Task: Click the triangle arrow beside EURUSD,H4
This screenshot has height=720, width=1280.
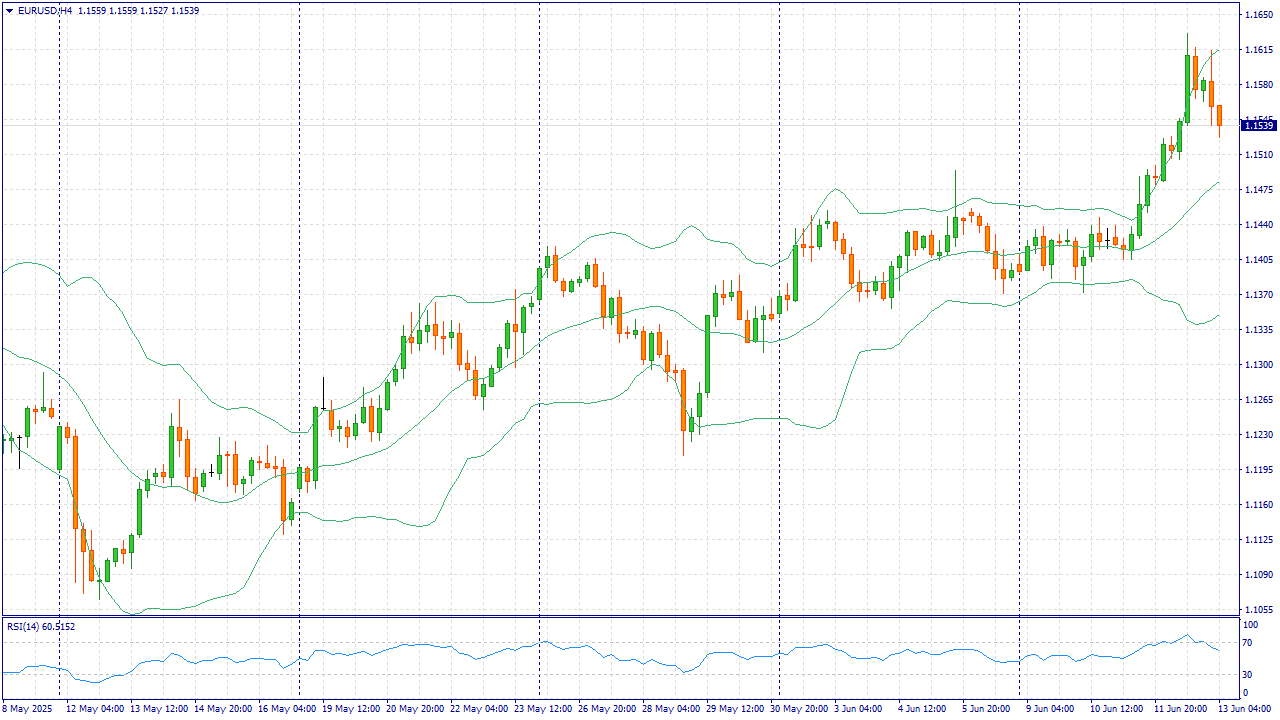Action: coord(9,10)
